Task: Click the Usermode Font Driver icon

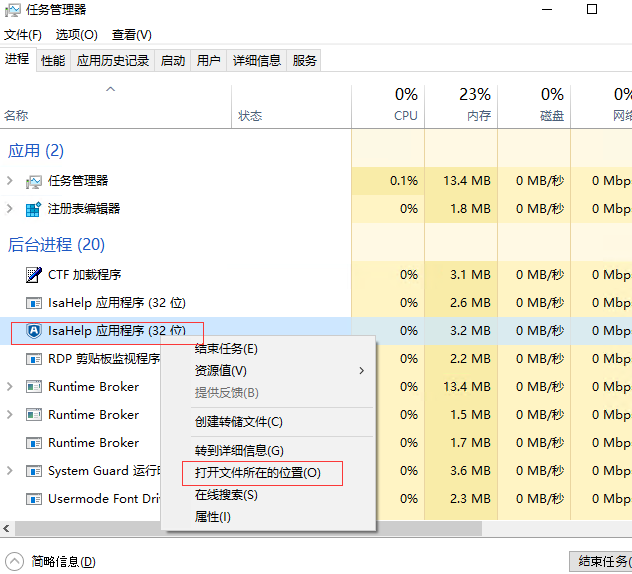Action: tap(33, 499)
